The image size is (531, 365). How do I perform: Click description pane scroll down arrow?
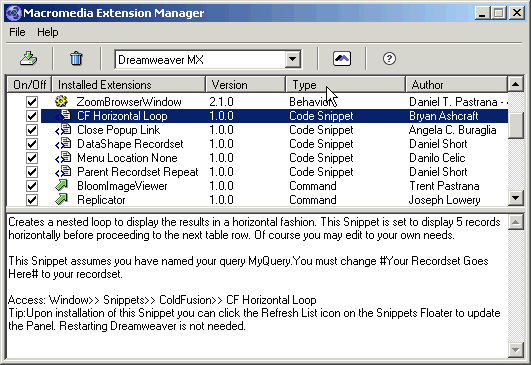pyautogui.click(x=516, y=350)
